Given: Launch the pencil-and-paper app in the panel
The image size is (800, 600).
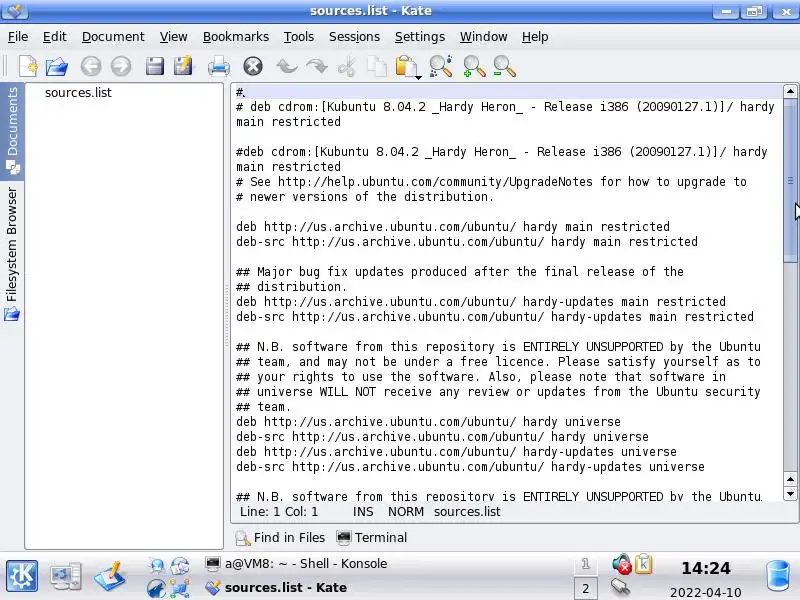Looking at the screenshot, I should pos(109,576).
